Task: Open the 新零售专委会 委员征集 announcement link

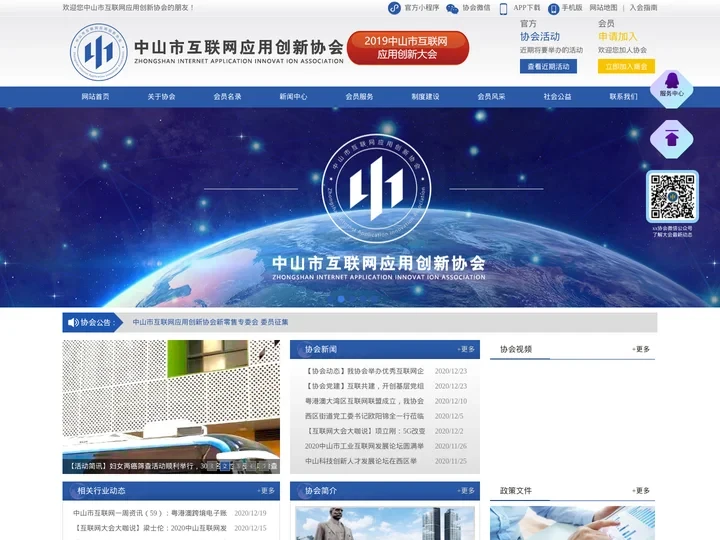Action: point(210,322)
